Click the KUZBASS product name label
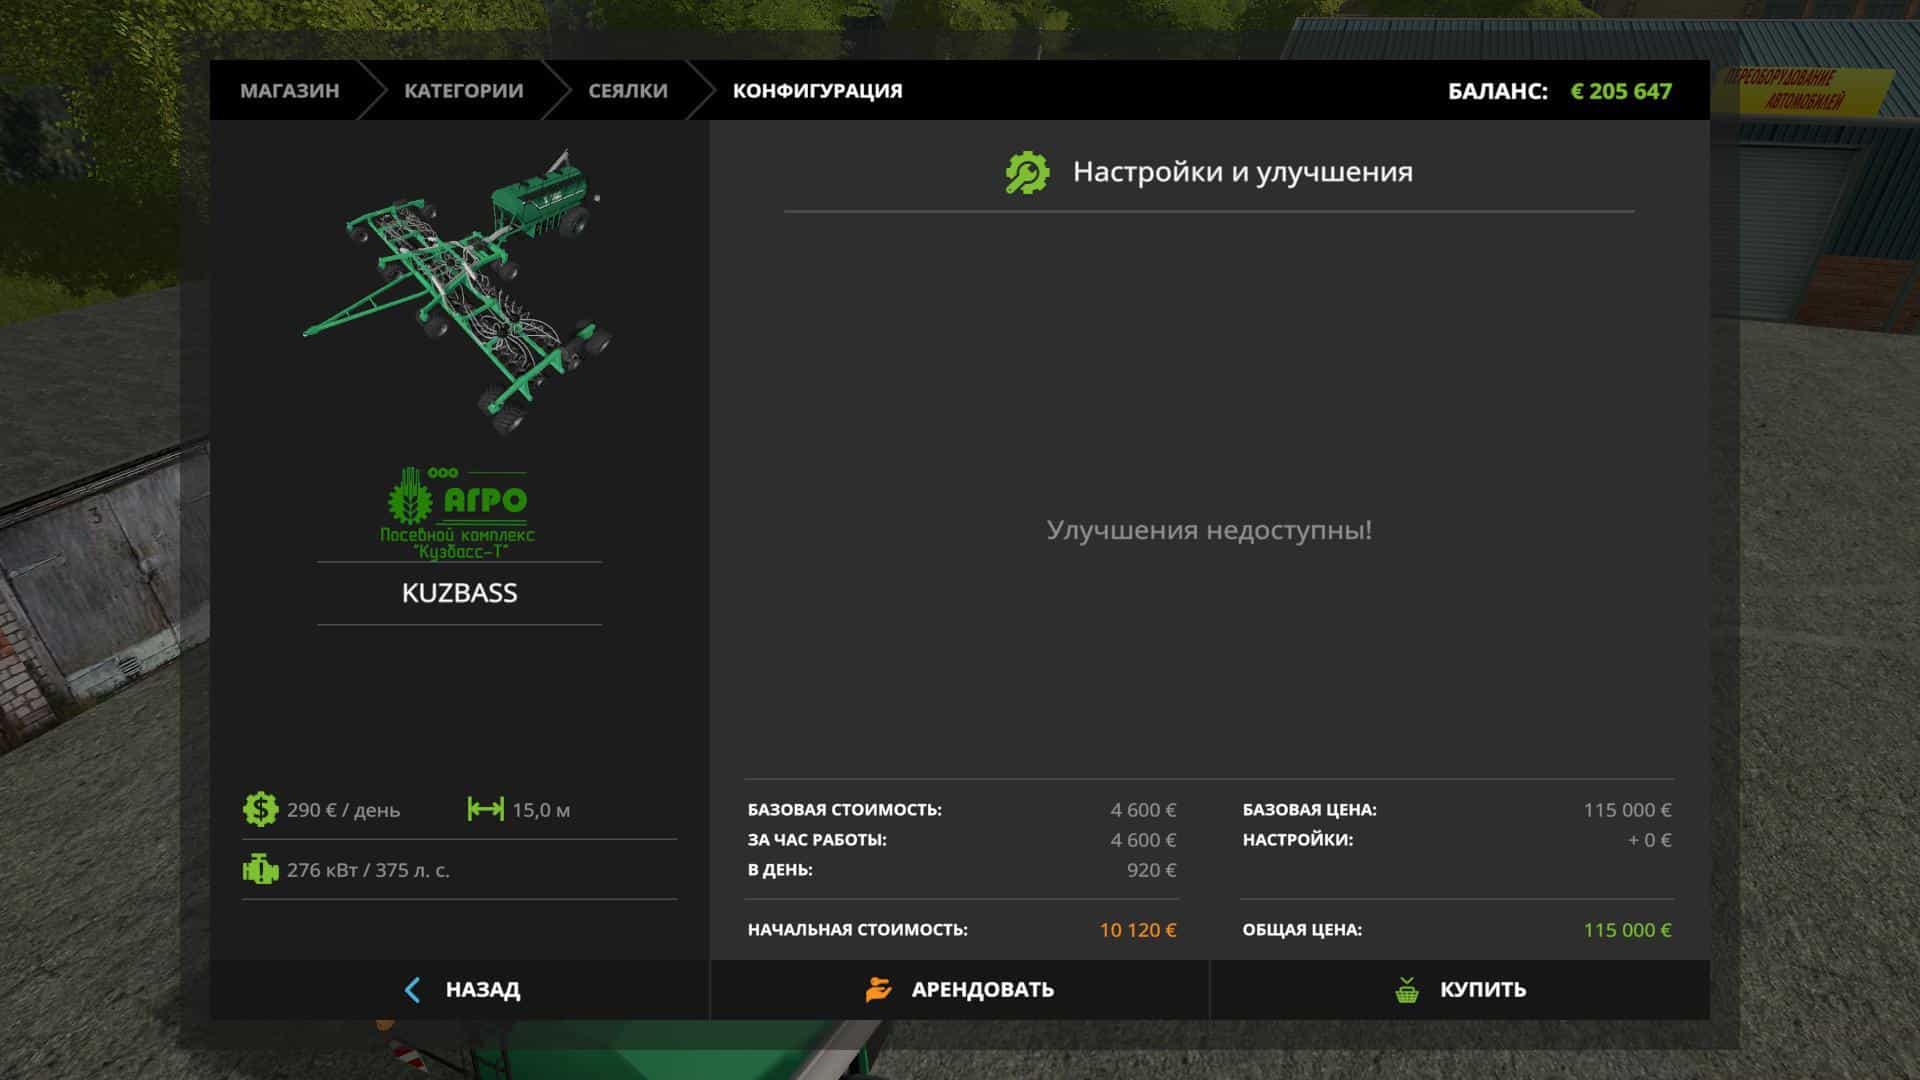 [459, 593]
